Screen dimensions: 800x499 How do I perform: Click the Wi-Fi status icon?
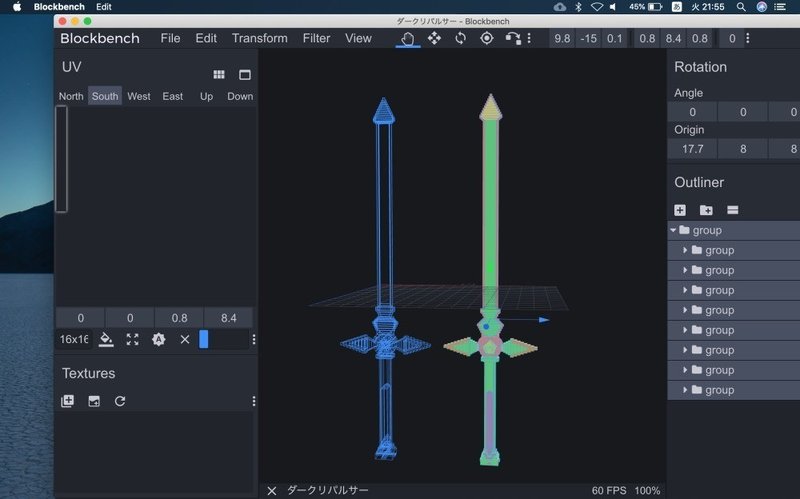tap(596, 7)
